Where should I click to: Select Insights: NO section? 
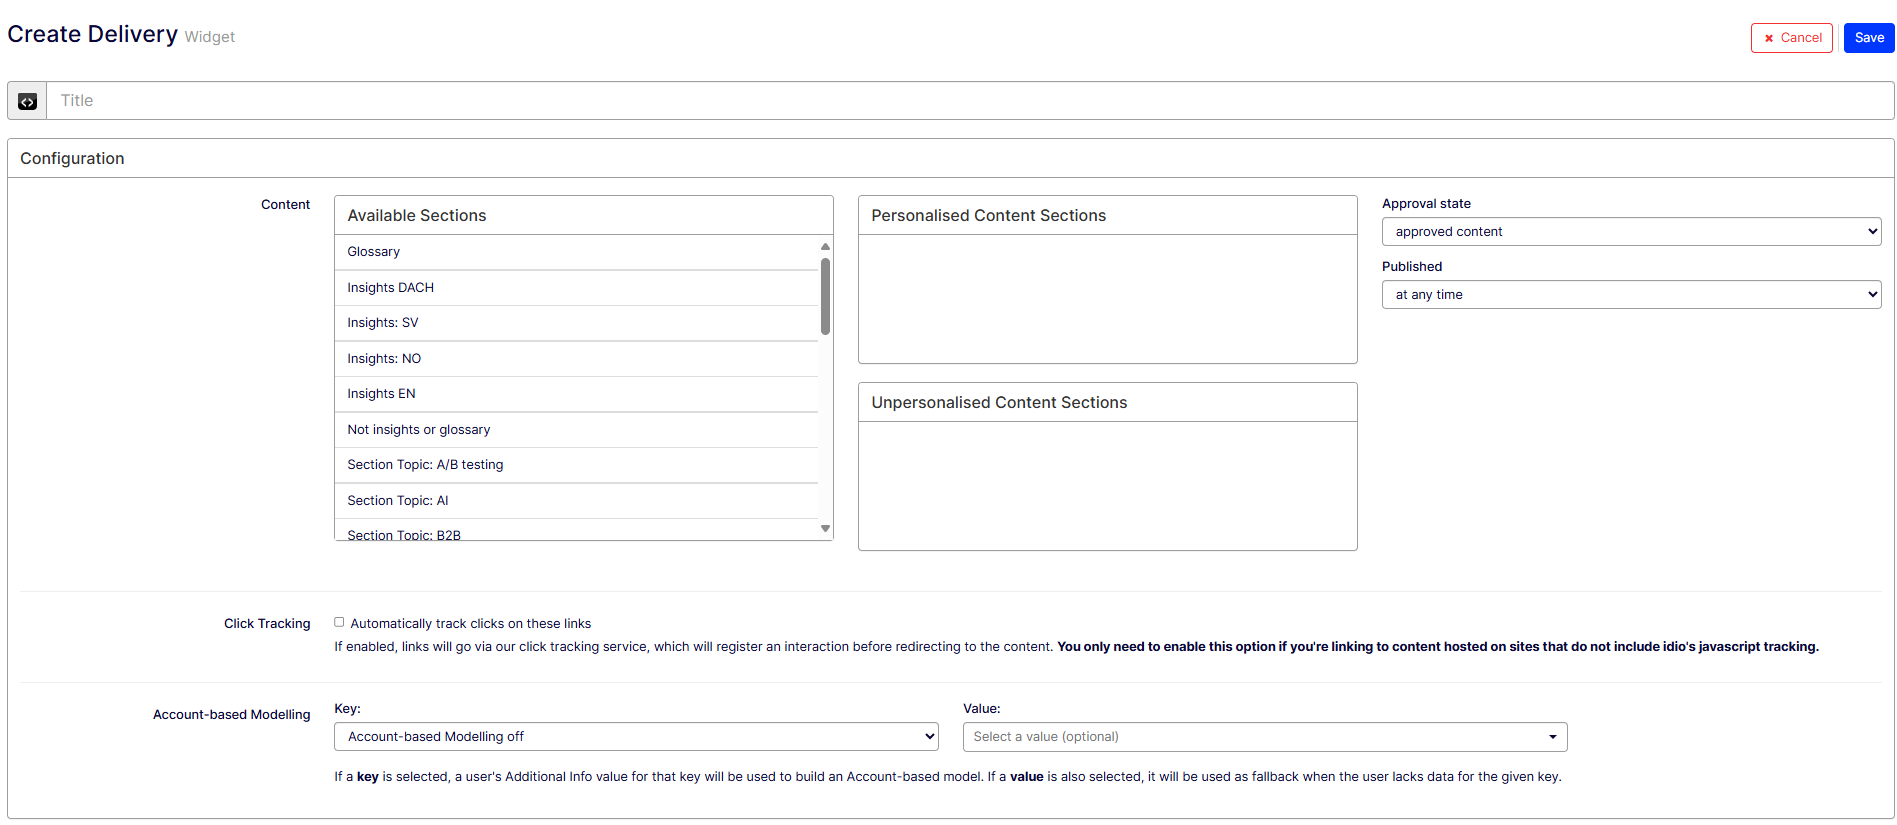point(576,359)
